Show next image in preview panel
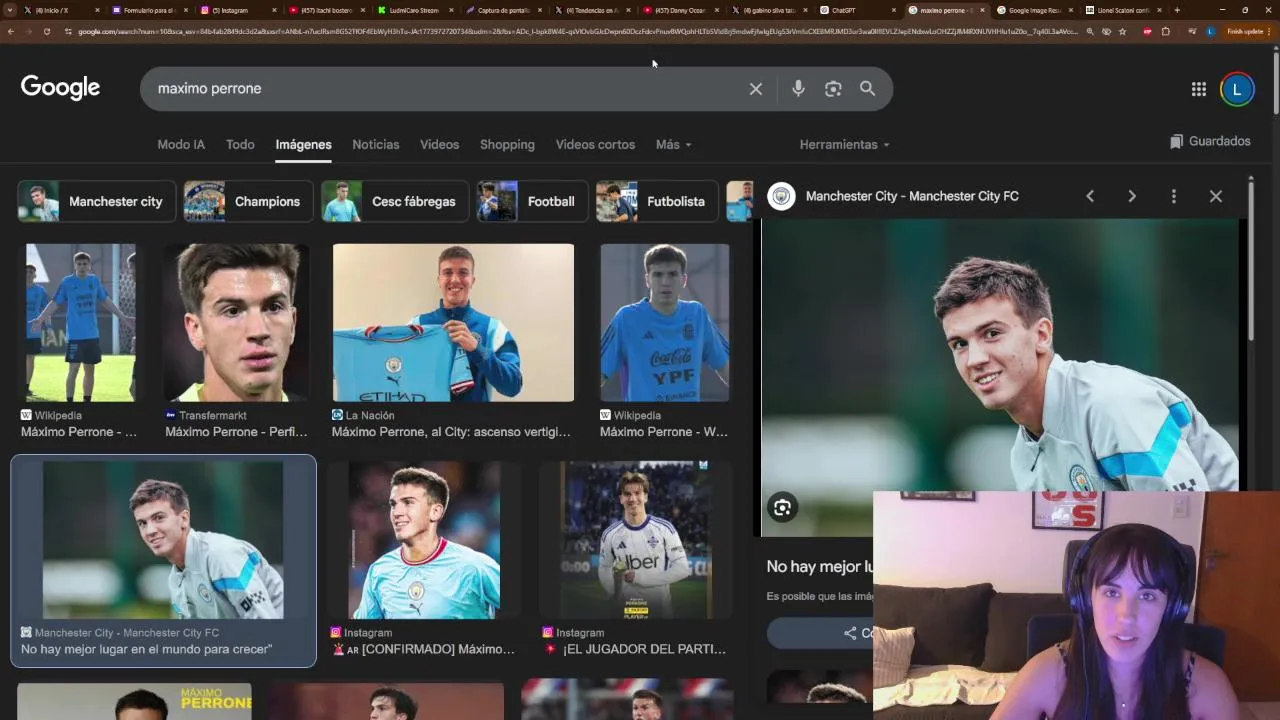Screen dimensions: 1280x720 click(1132, 196)
